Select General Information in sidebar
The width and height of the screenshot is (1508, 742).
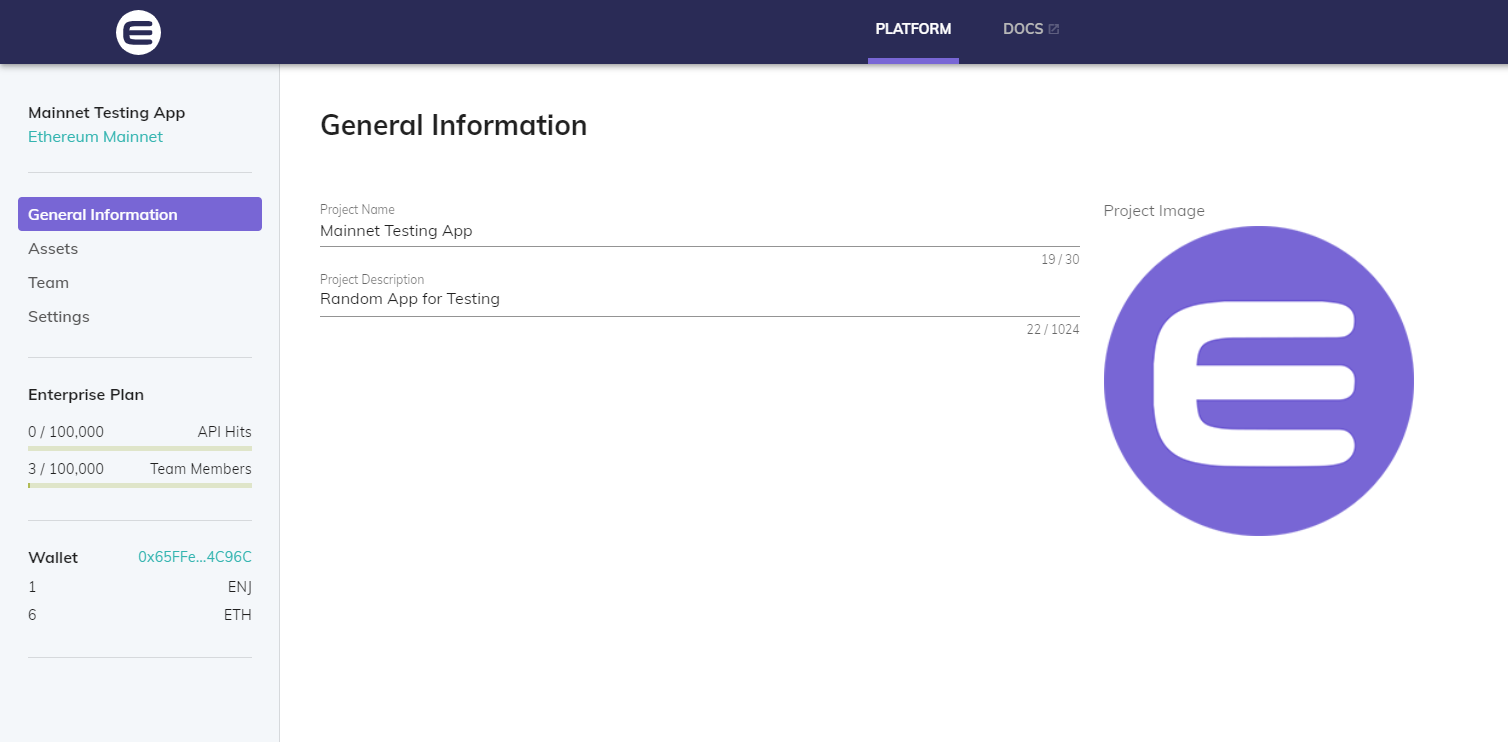click(x=140, y=214)
